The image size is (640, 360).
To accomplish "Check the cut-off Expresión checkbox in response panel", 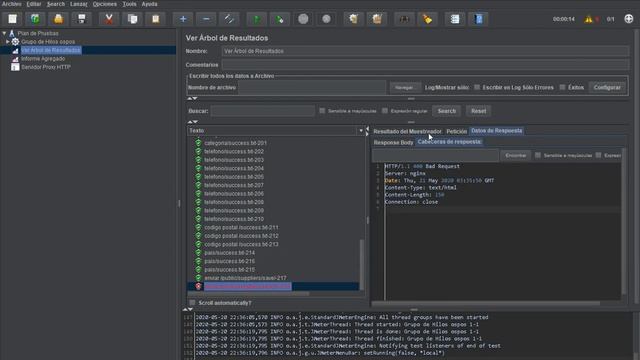I will click(598, 155).
